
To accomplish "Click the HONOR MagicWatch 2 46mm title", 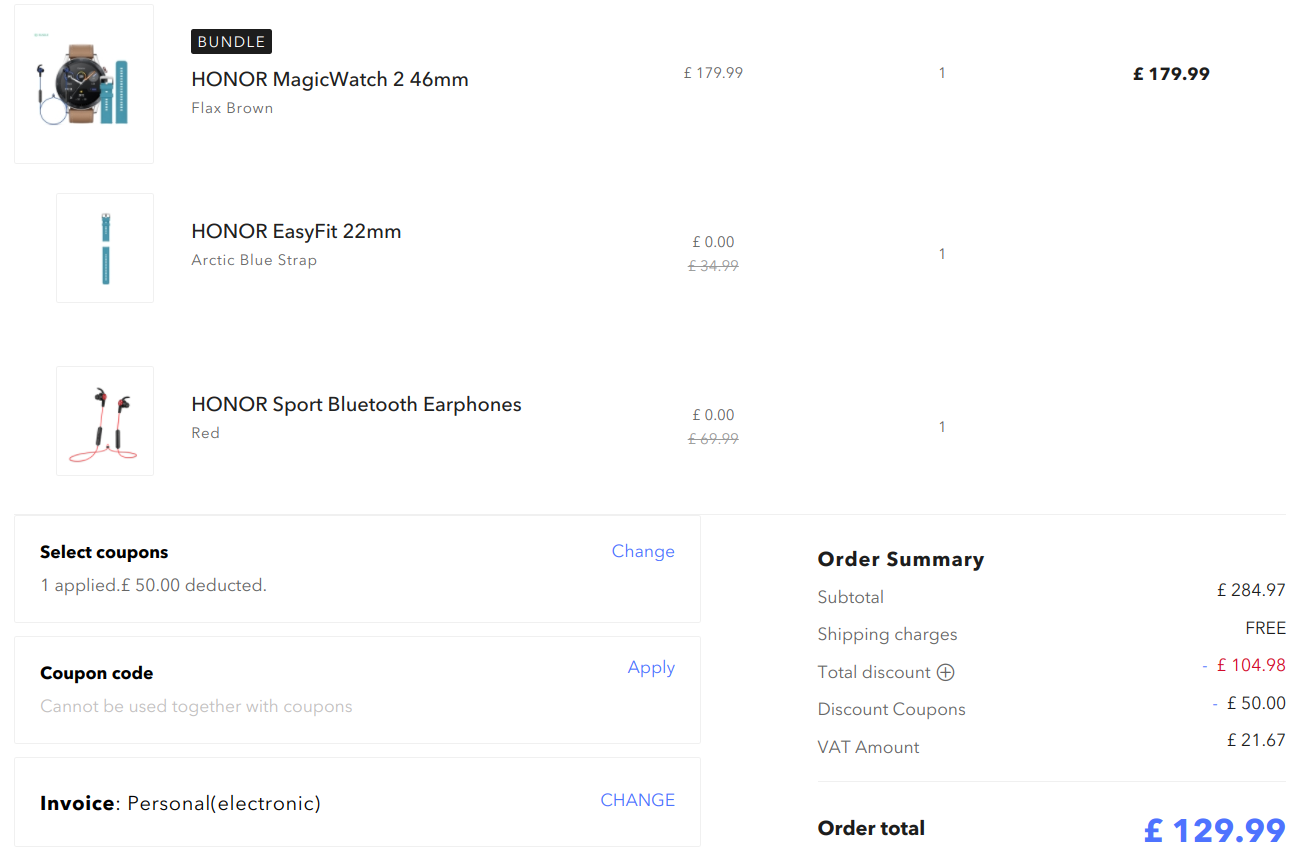I will coord(330,79).
